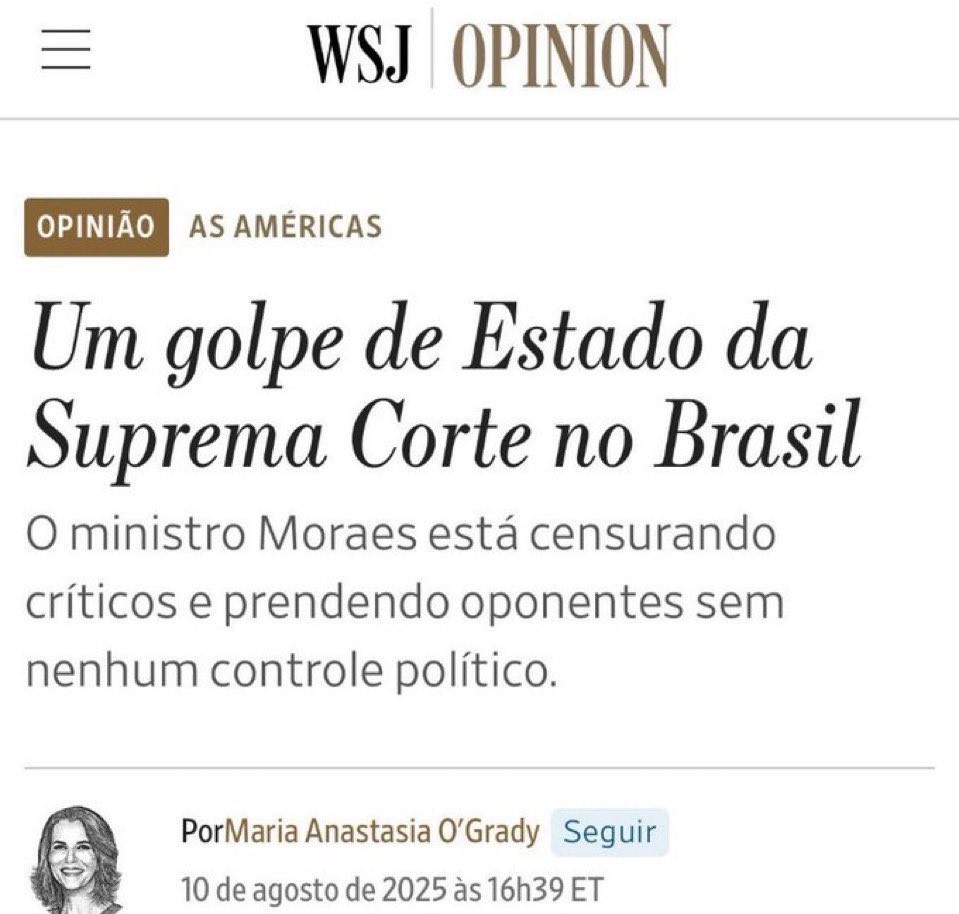Click the '10 de agosto de 2025' timestamp
This screenshot has width=959, height=914.
(x=313, y=890)
